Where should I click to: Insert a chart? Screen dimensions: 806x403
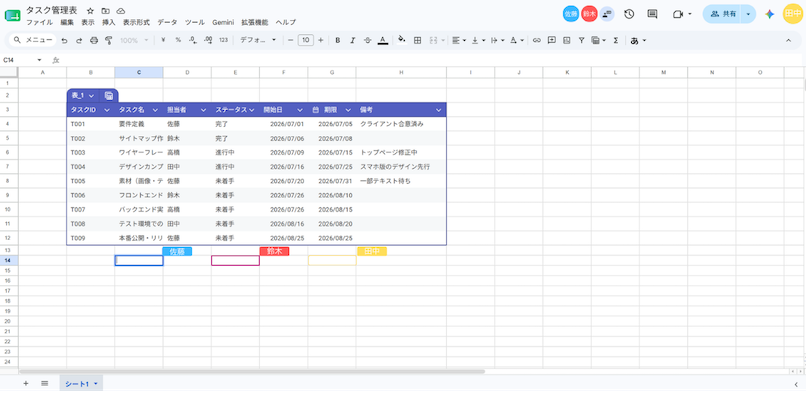coord(566,40)
